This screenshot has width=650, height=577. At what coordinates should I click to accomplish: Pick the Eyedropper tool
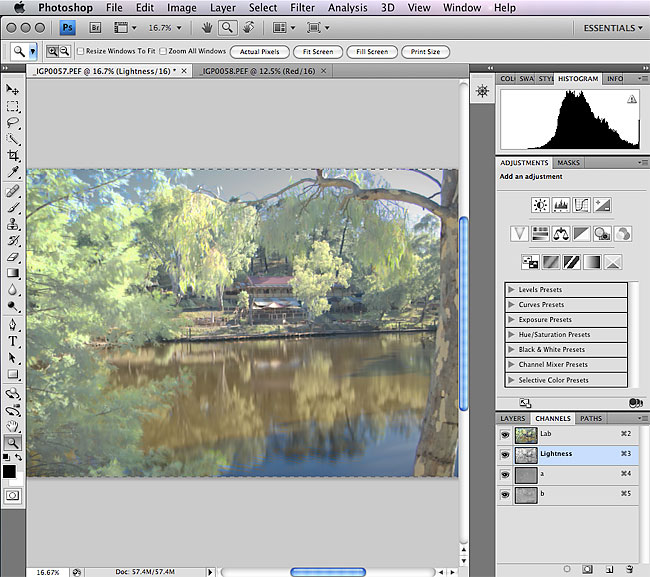(13, 172)
